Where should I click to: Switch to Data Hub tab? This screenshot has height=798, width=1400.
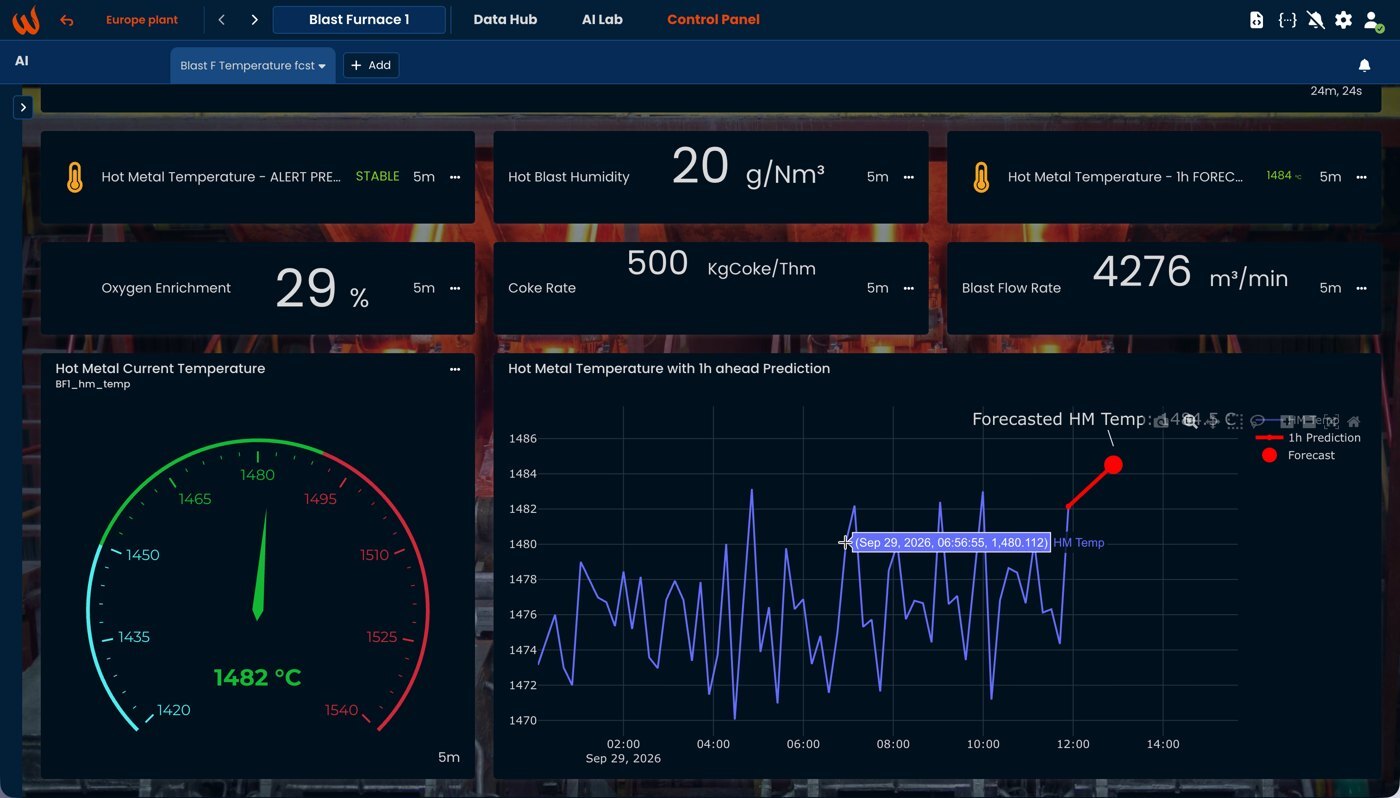point(505,20)
